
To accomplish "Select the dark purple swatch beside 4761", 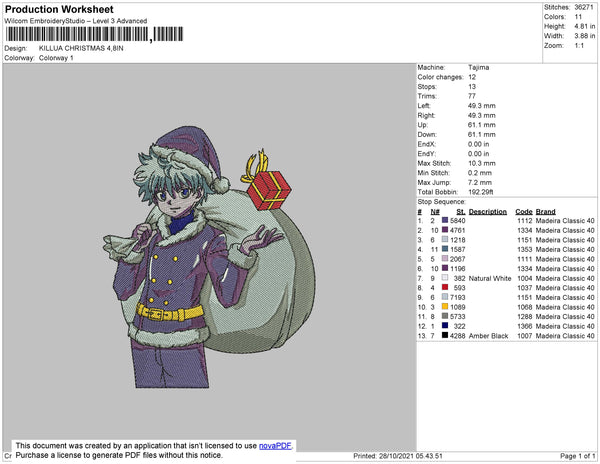I will 445,230.
